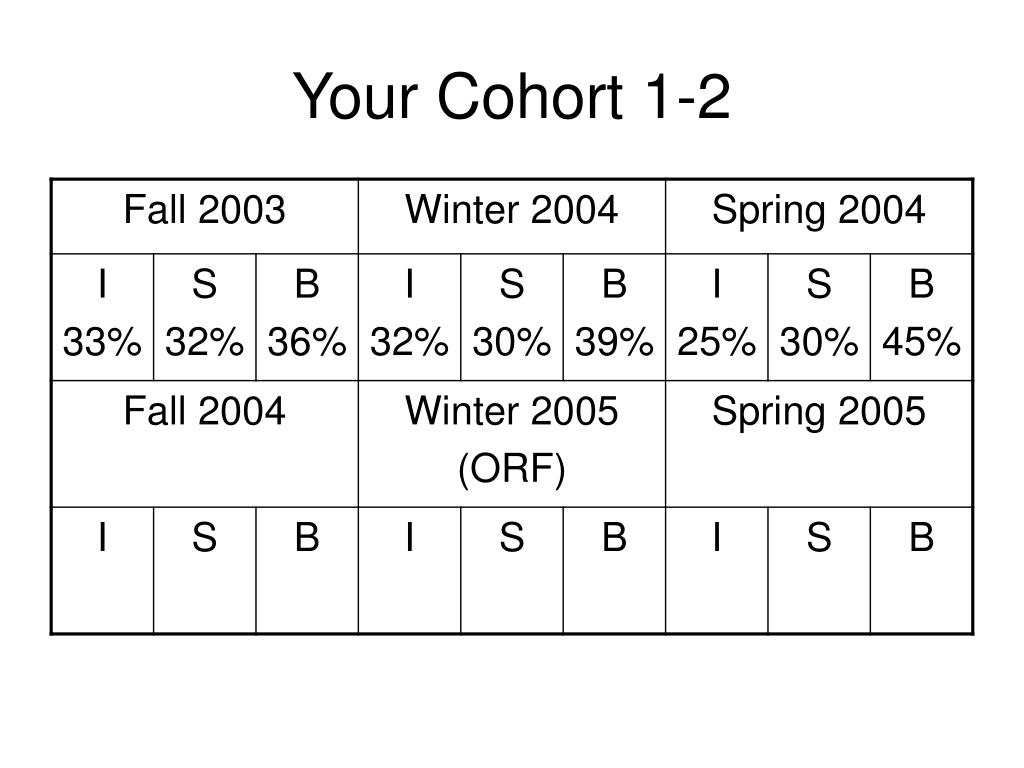1024x768 pixels.
Task: Select the Winter 2004 header cell
Action: coord(512,216)
